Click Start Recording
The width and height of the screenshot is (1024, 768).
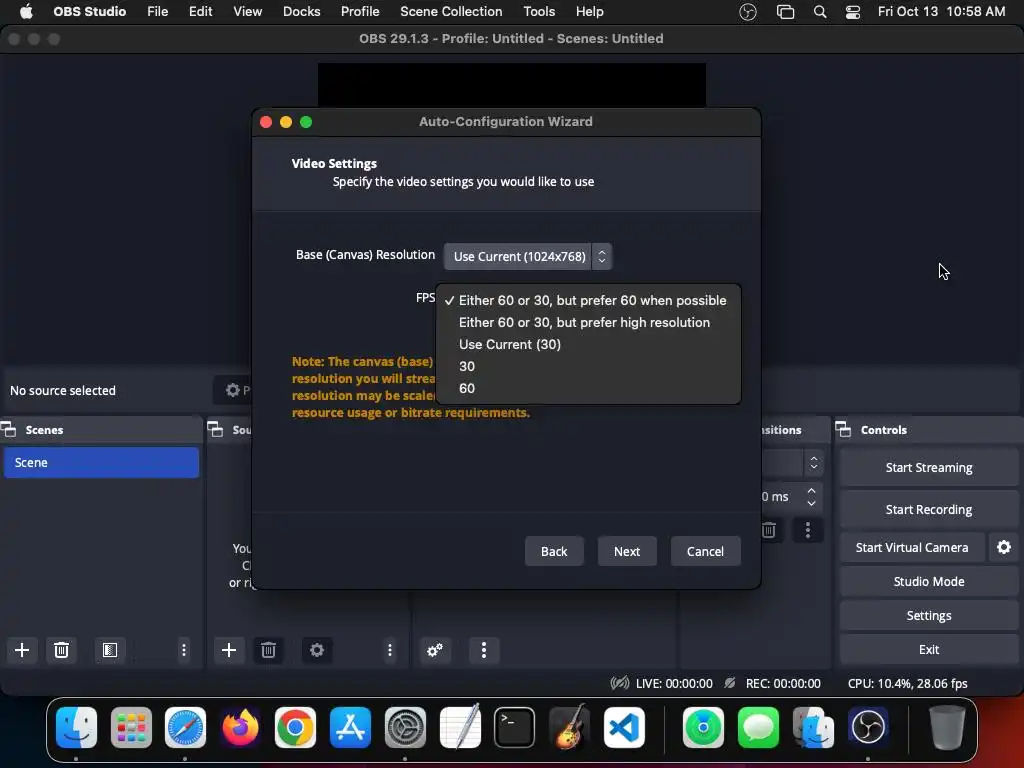point(929,509)
